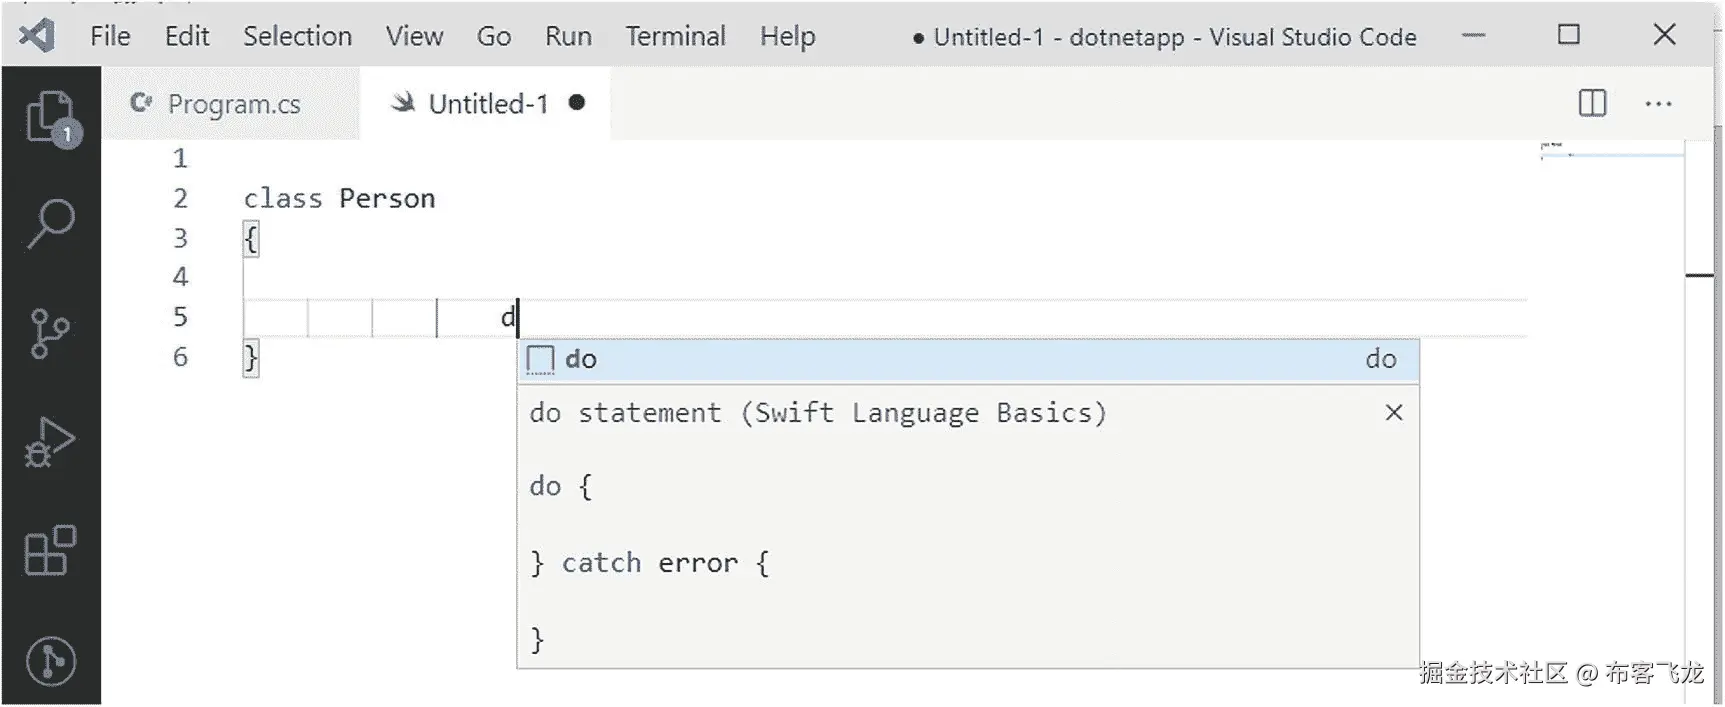Open the Run menu

point(568,37)
